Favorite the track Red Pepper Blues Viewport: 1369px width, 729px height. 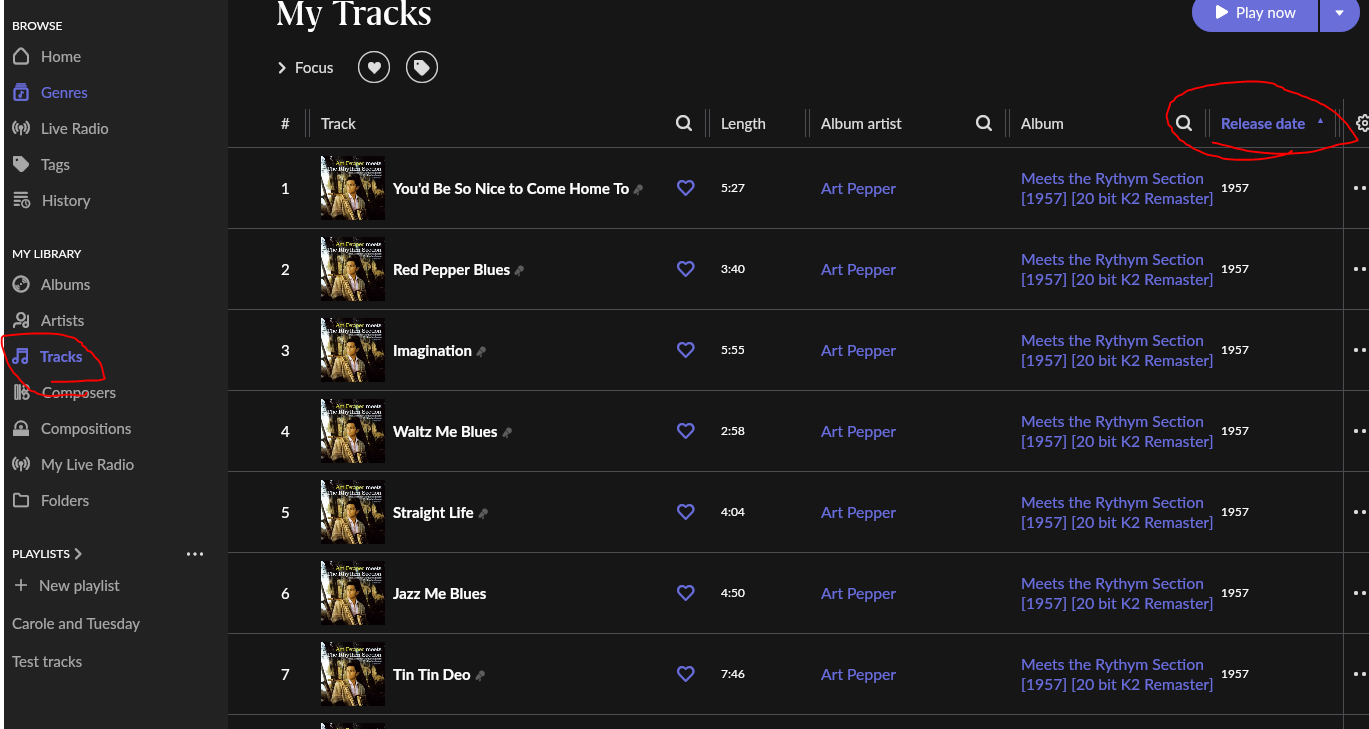[x=686, y=269]
